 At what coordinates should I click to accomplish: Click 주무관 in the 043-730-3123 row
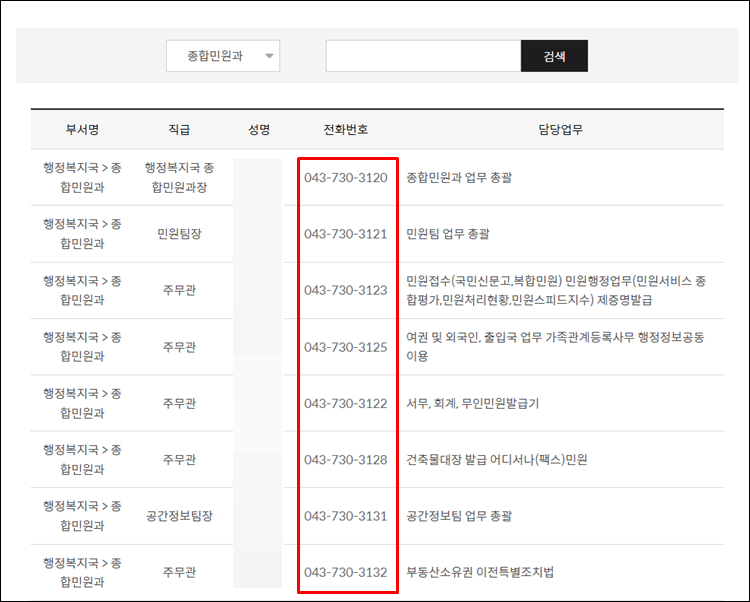pyautogui.click(x=179, y=290)
